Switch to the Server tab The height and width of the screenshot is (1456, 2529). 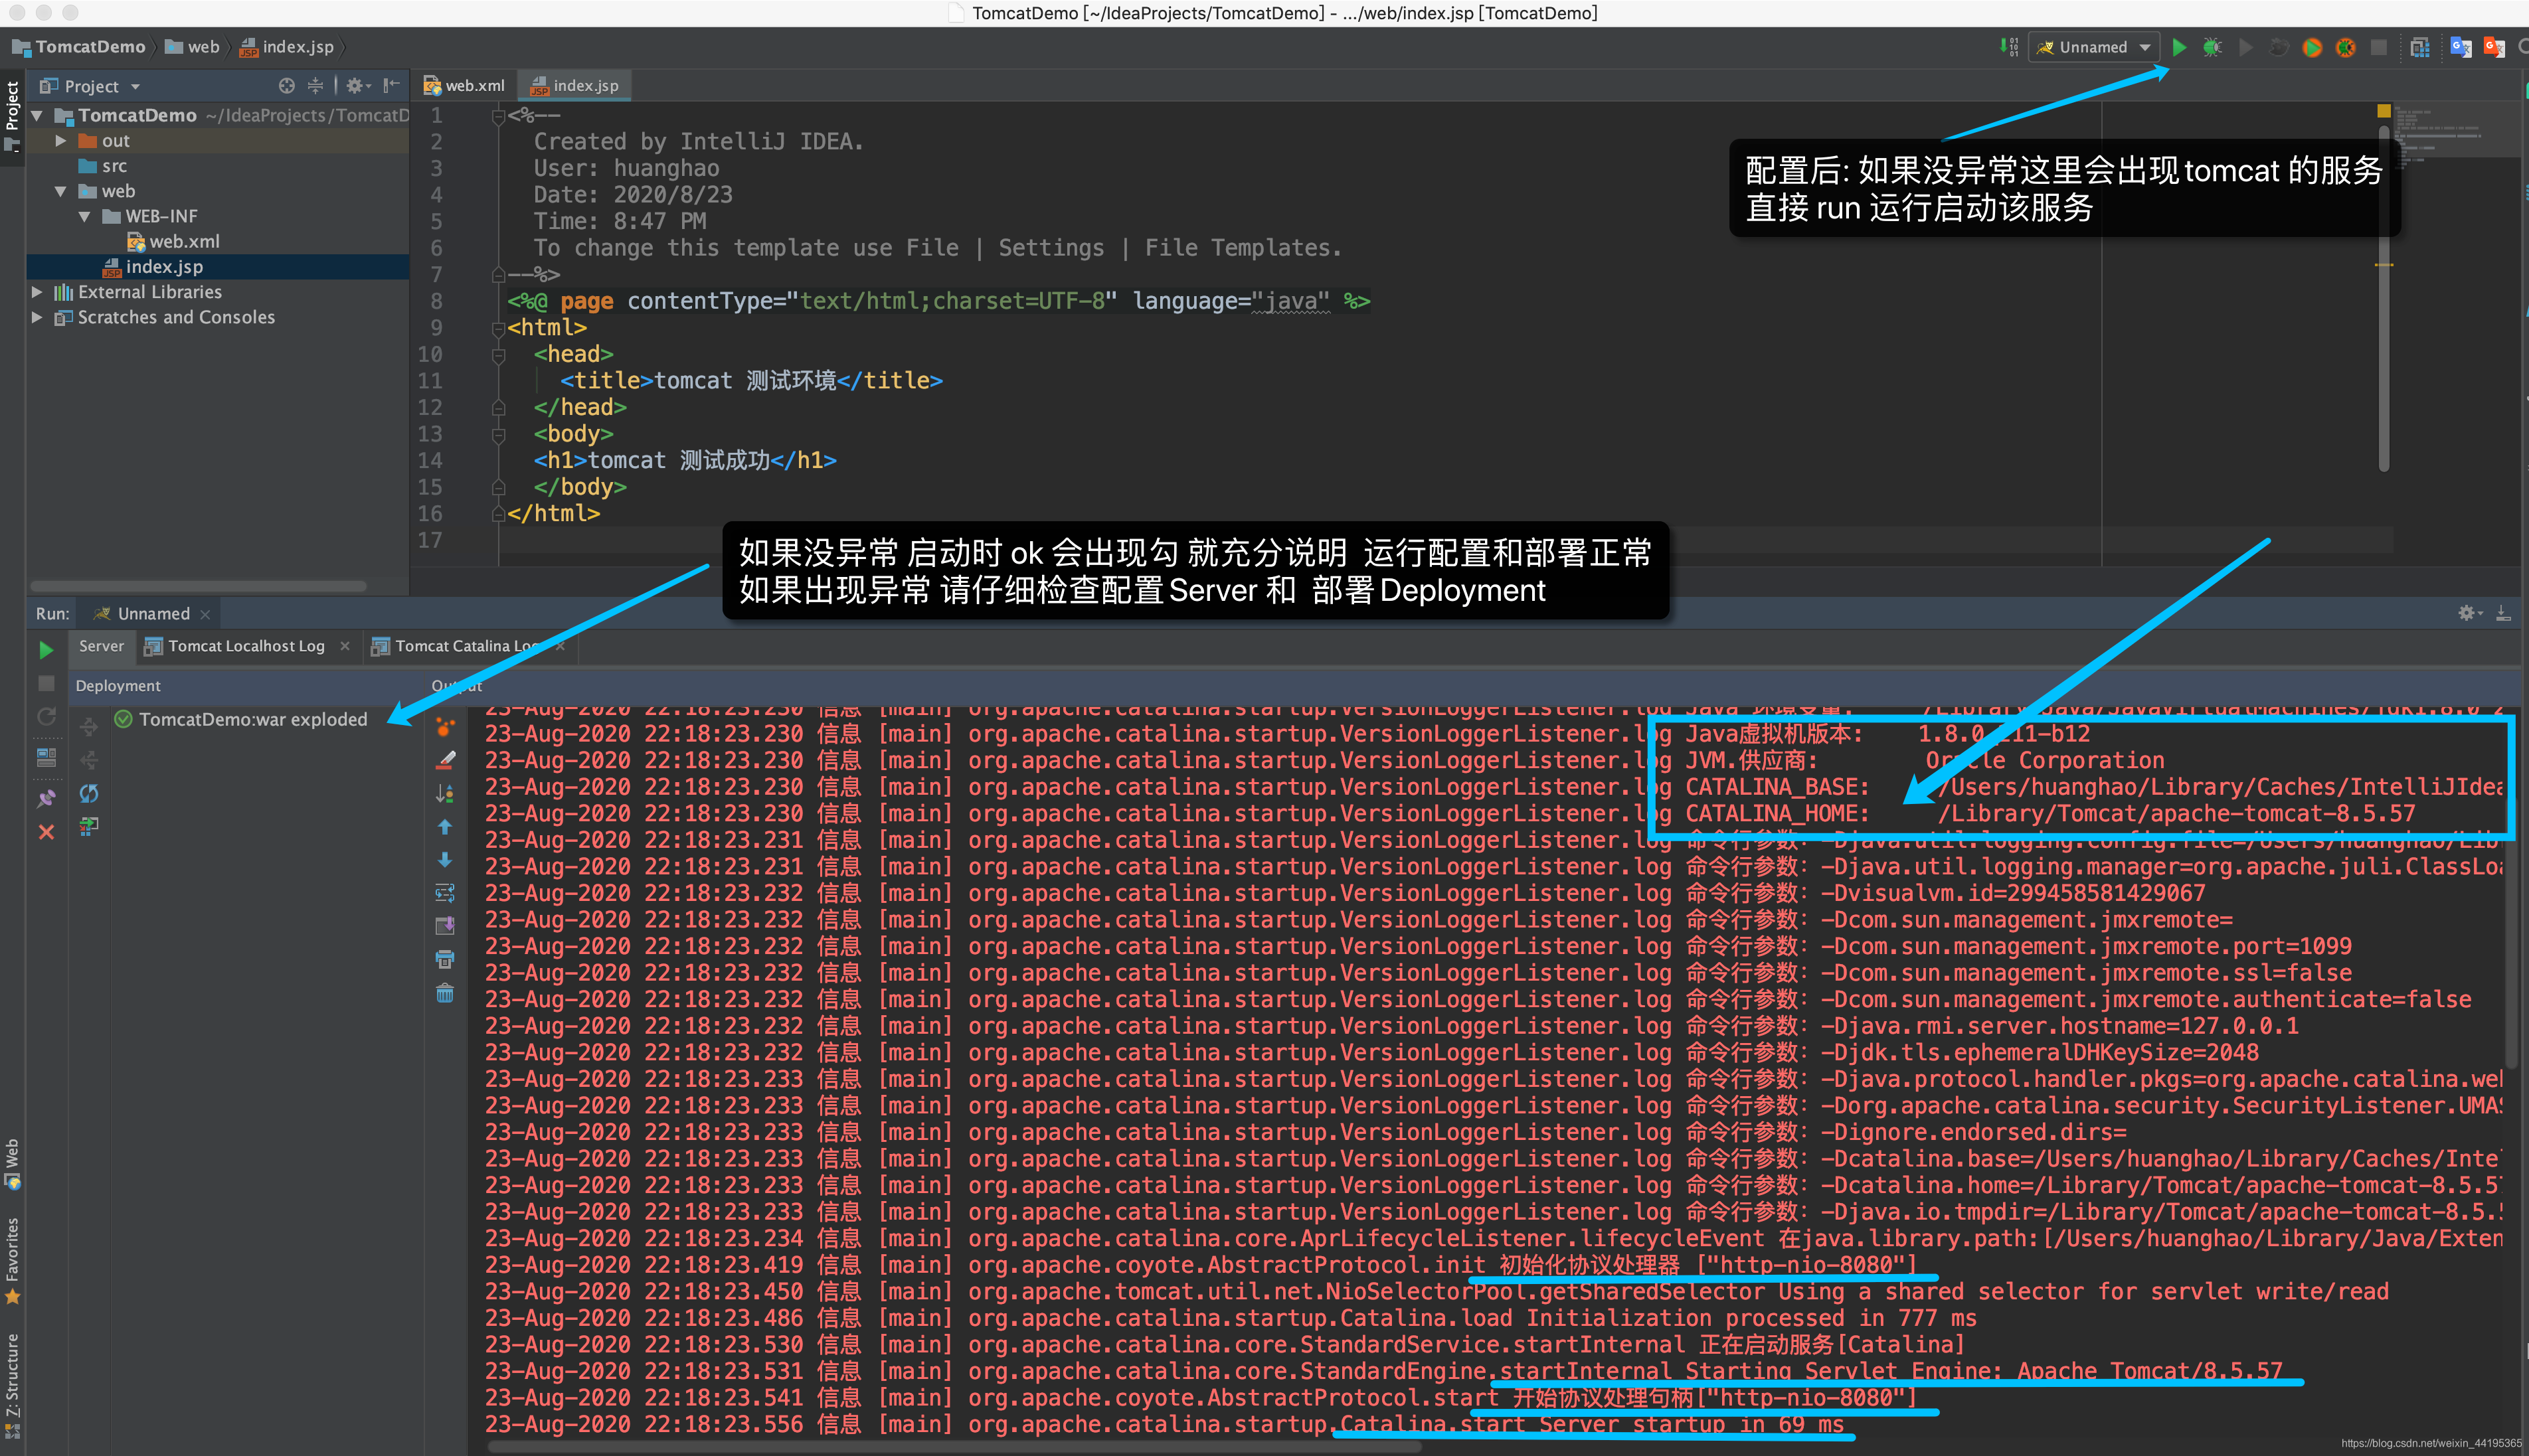point(101,646)
